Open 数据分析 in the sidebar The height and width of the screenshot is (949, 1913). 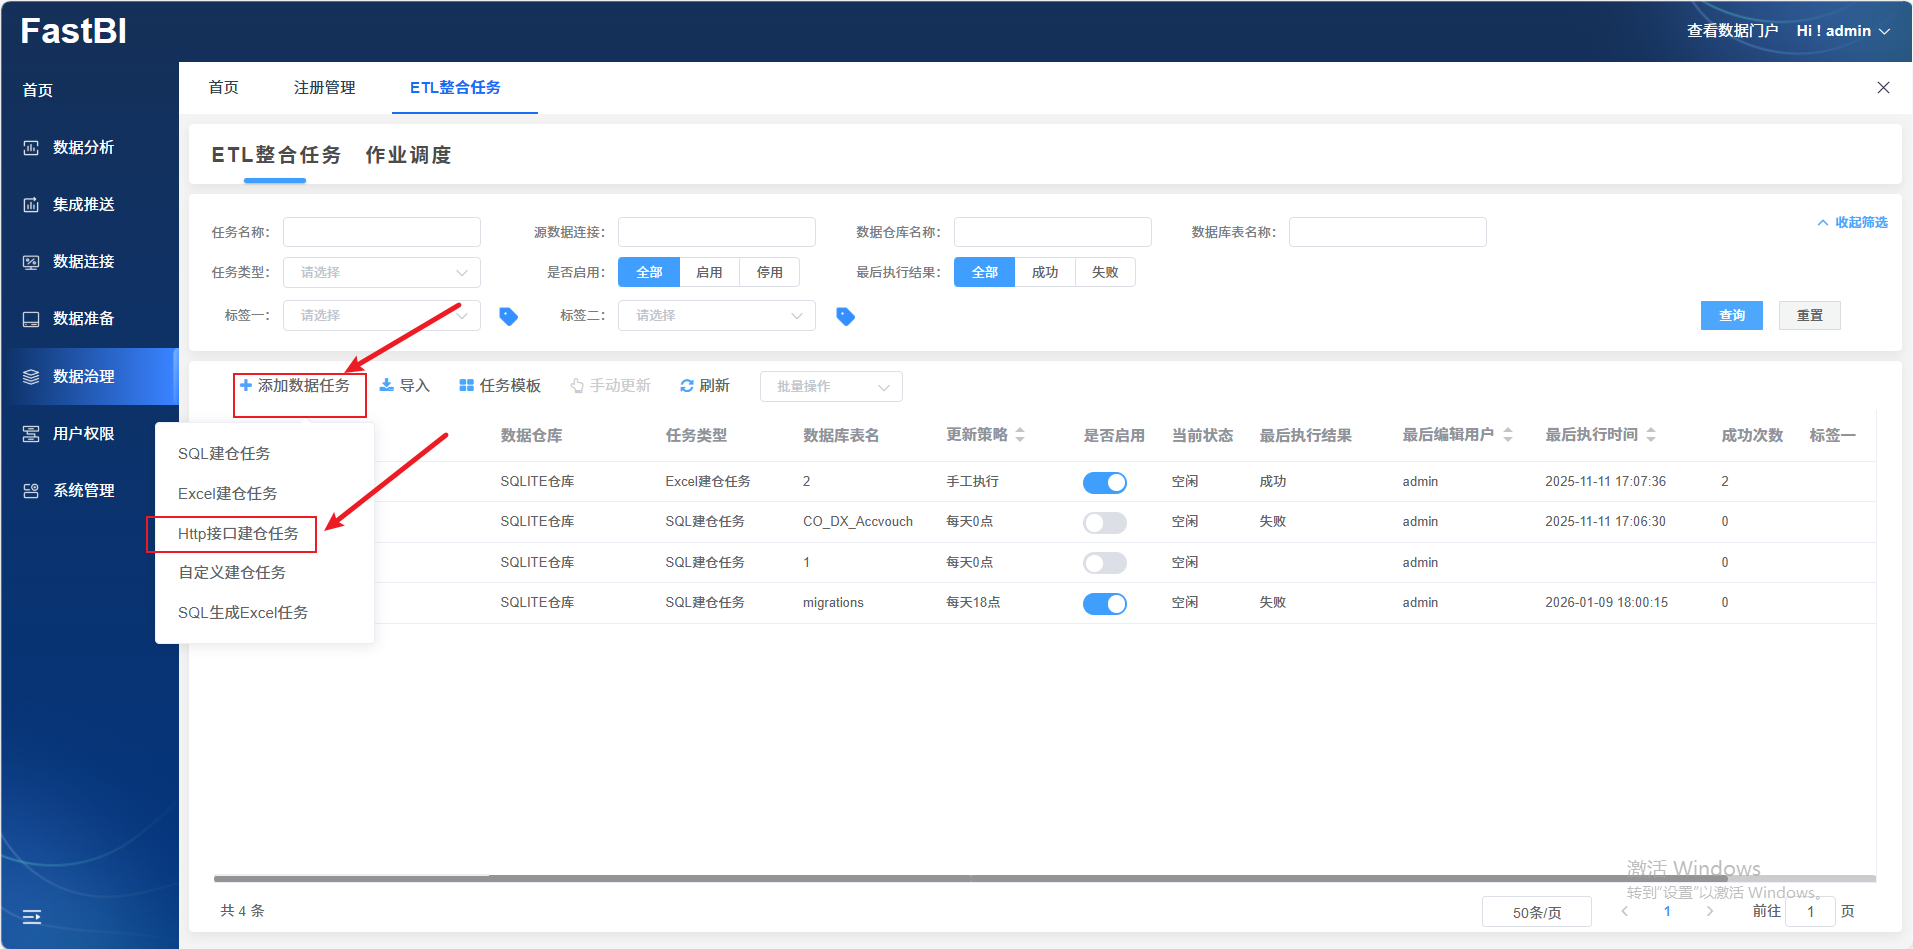coord(83,147)
